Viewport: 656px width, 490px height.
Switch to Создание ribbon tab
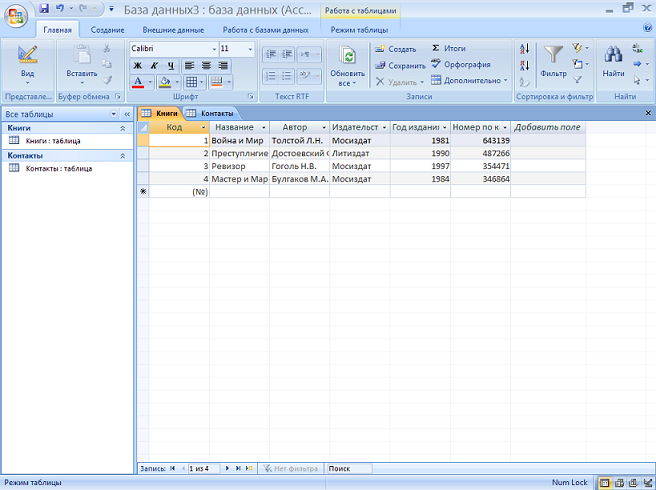108,30
